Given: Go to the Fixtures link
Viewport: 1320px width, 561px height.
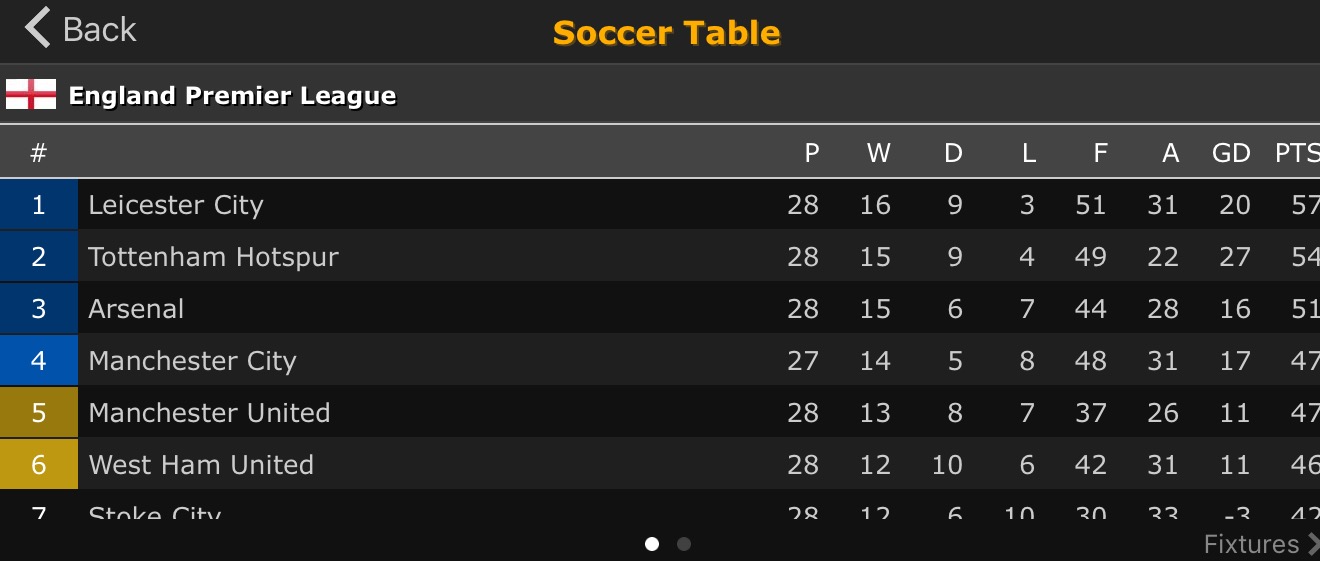Looking at the screenshot, I should [x=1251, y=544].
